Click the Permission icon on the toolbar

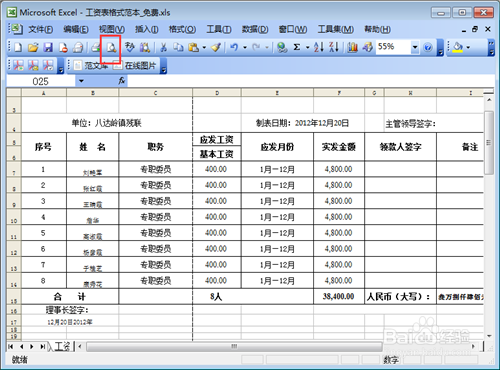tap(63, 48)
